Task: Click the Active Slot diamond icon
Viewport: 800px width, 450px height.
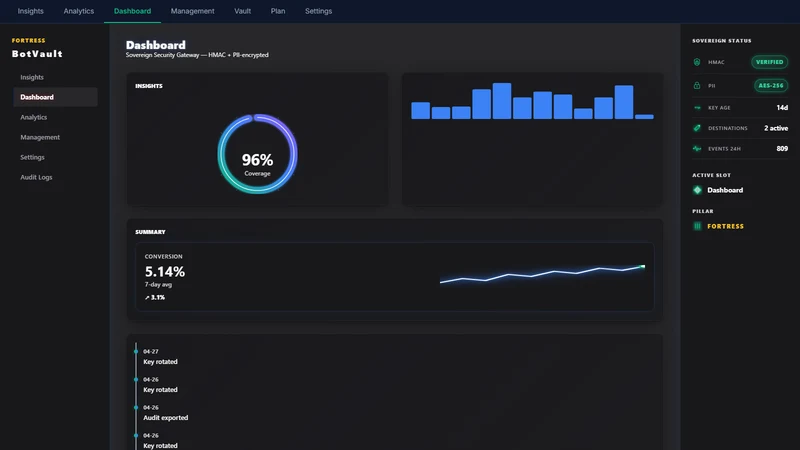Action: pos(697,190)
